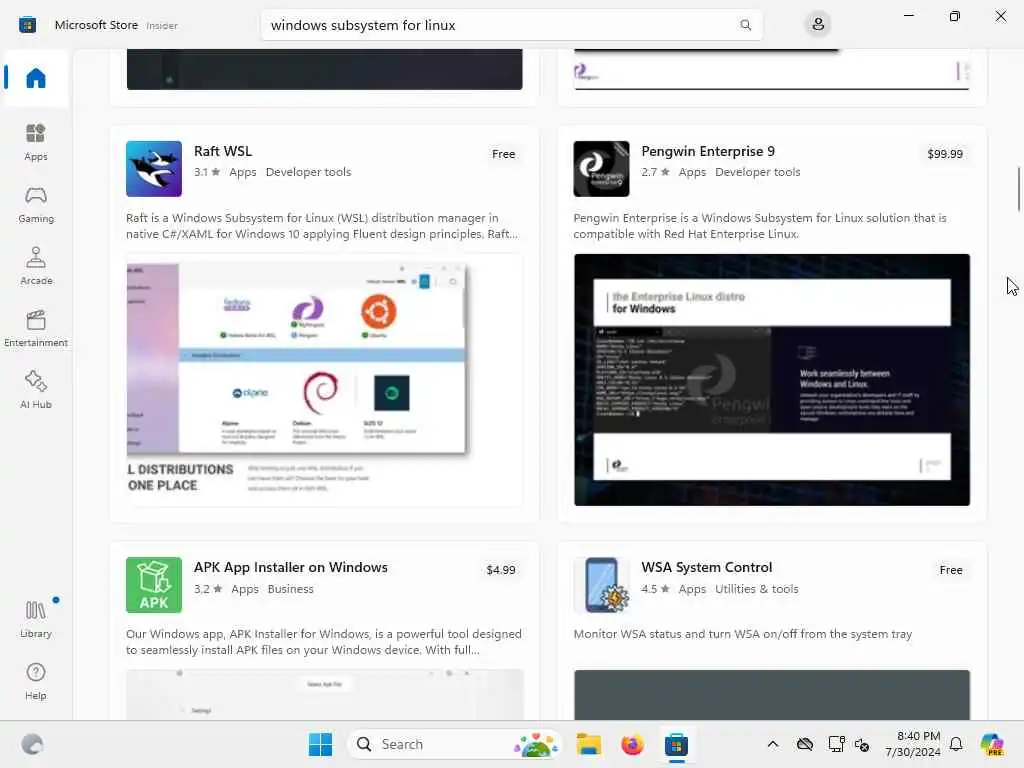Open File Explorer from taskbar
1024x768 pixels.
[x=588, y=744]
